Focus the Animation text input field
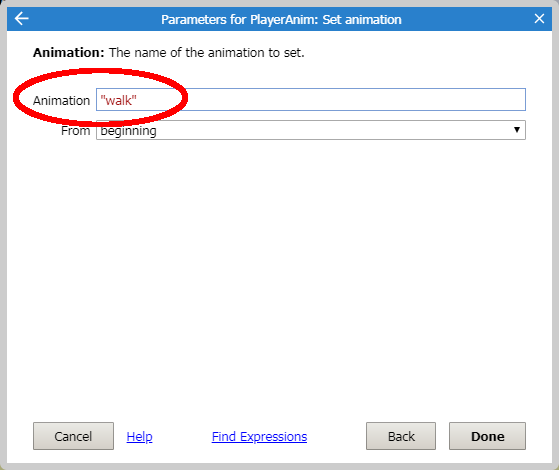This screenshot has width=559, height=470. [x=311, y=99]
